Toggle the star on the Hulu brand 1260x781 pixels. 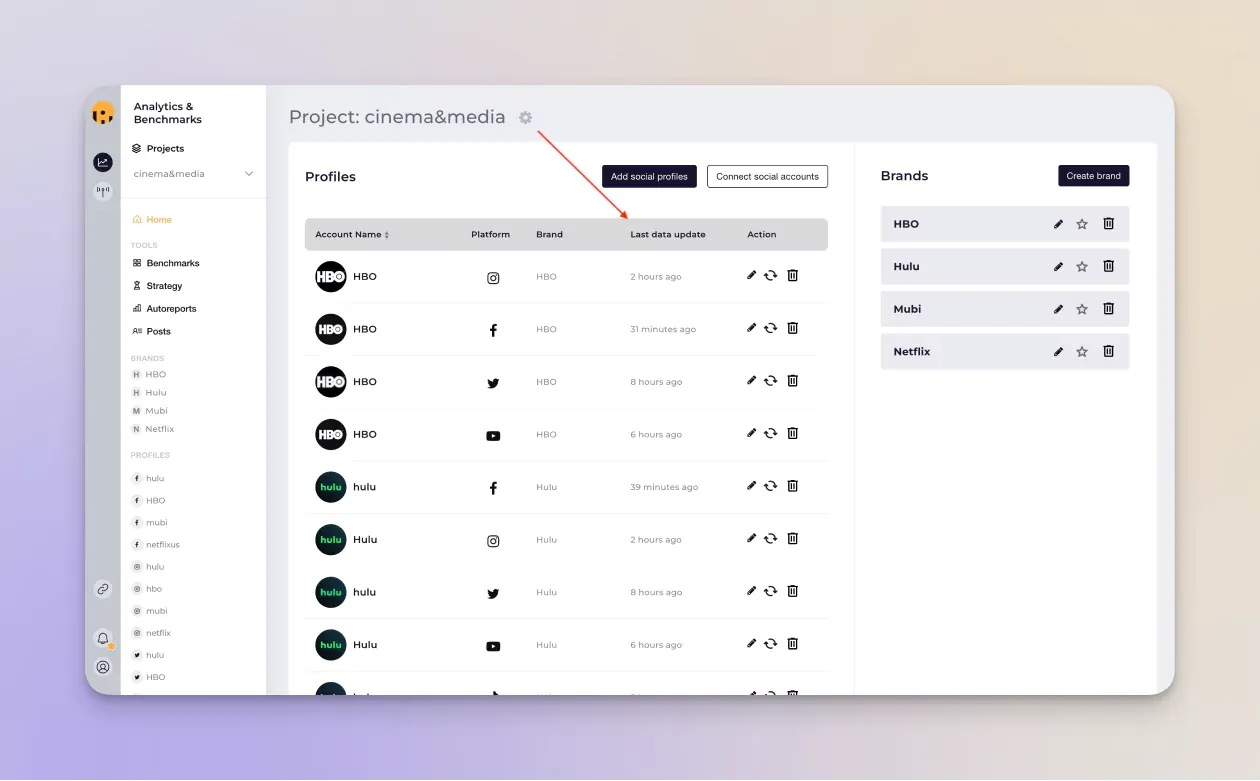pos(1082,267)
